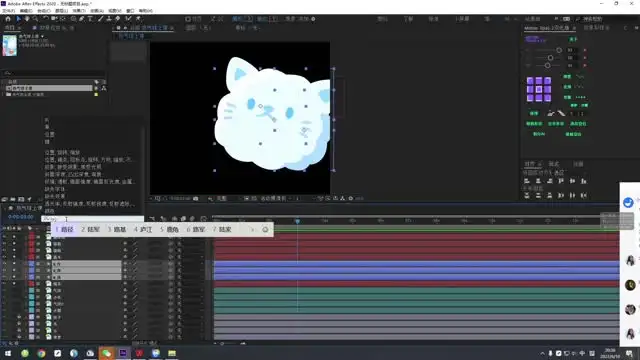640x360 pixels.
Task: Click the emoji icon in IME candidate bar
Action: [x=265, y=230]
